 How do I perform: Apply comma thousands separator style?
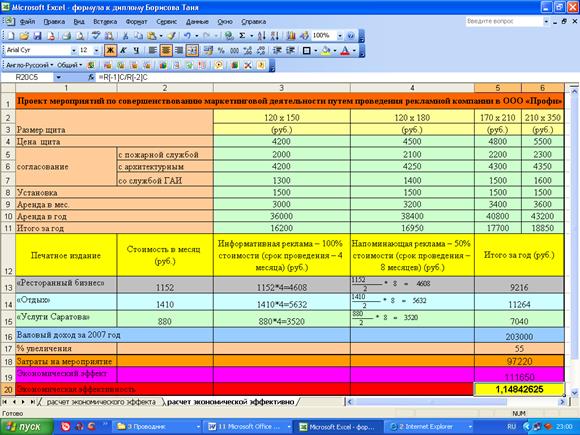pos(235,50)
